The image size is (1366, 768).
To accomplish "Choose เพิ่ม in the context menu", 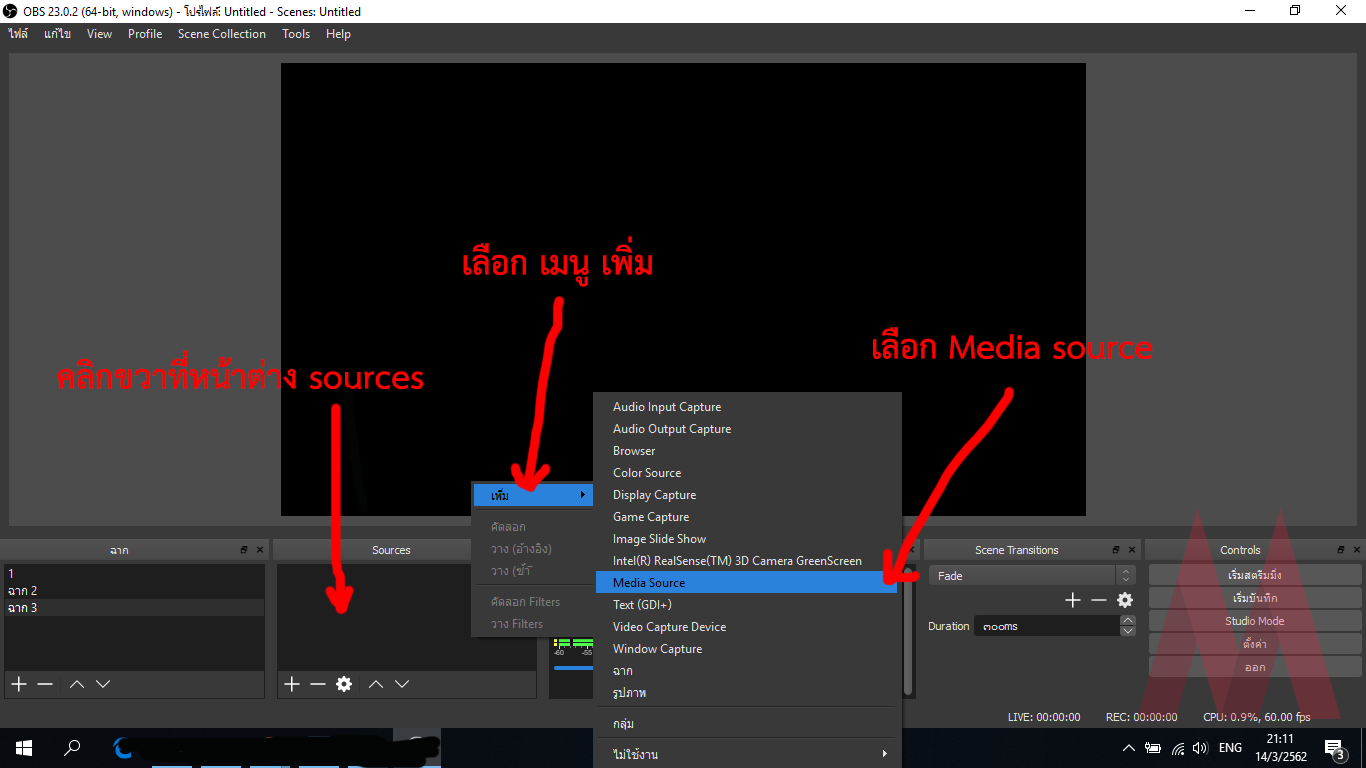I will point(533,495).
